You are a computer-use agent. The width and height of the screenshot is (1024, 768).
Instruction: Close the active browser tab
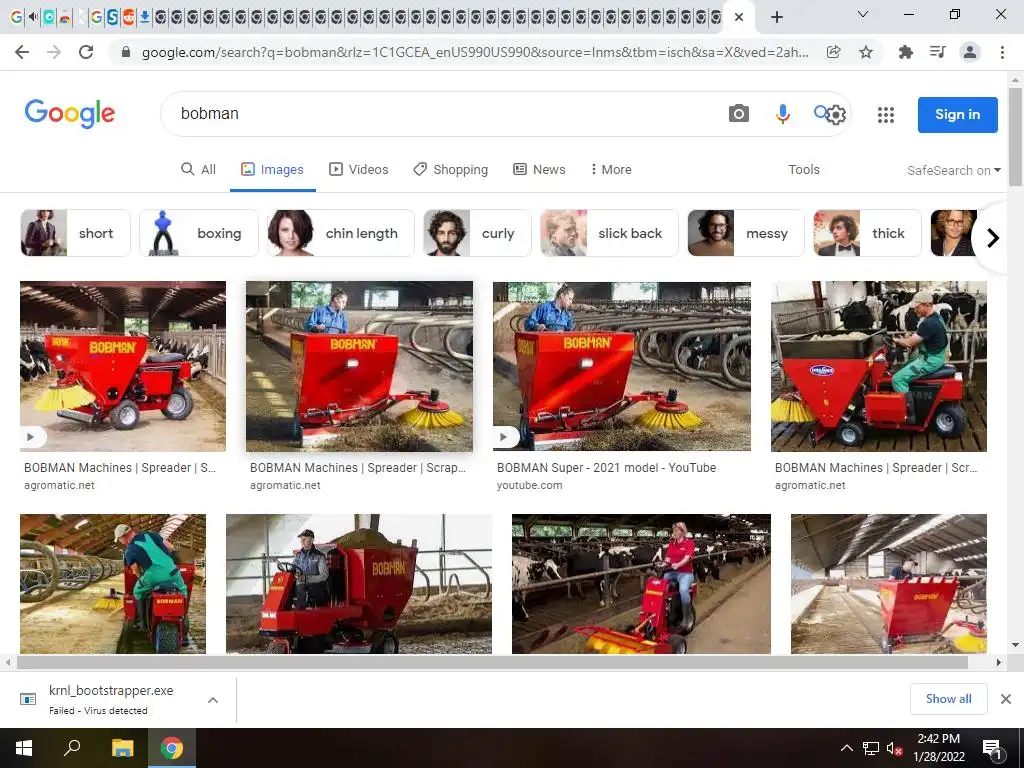click(x=739, y=17)
